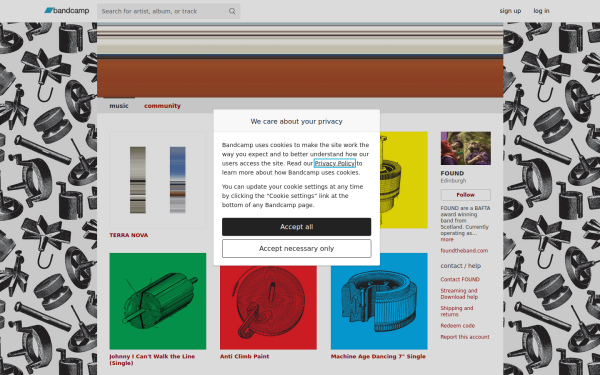The width and height of the screenshot is (600, 375).
Task: Open Machine Age Dancing 7" Single title link
Action: [x=378, y=356]
